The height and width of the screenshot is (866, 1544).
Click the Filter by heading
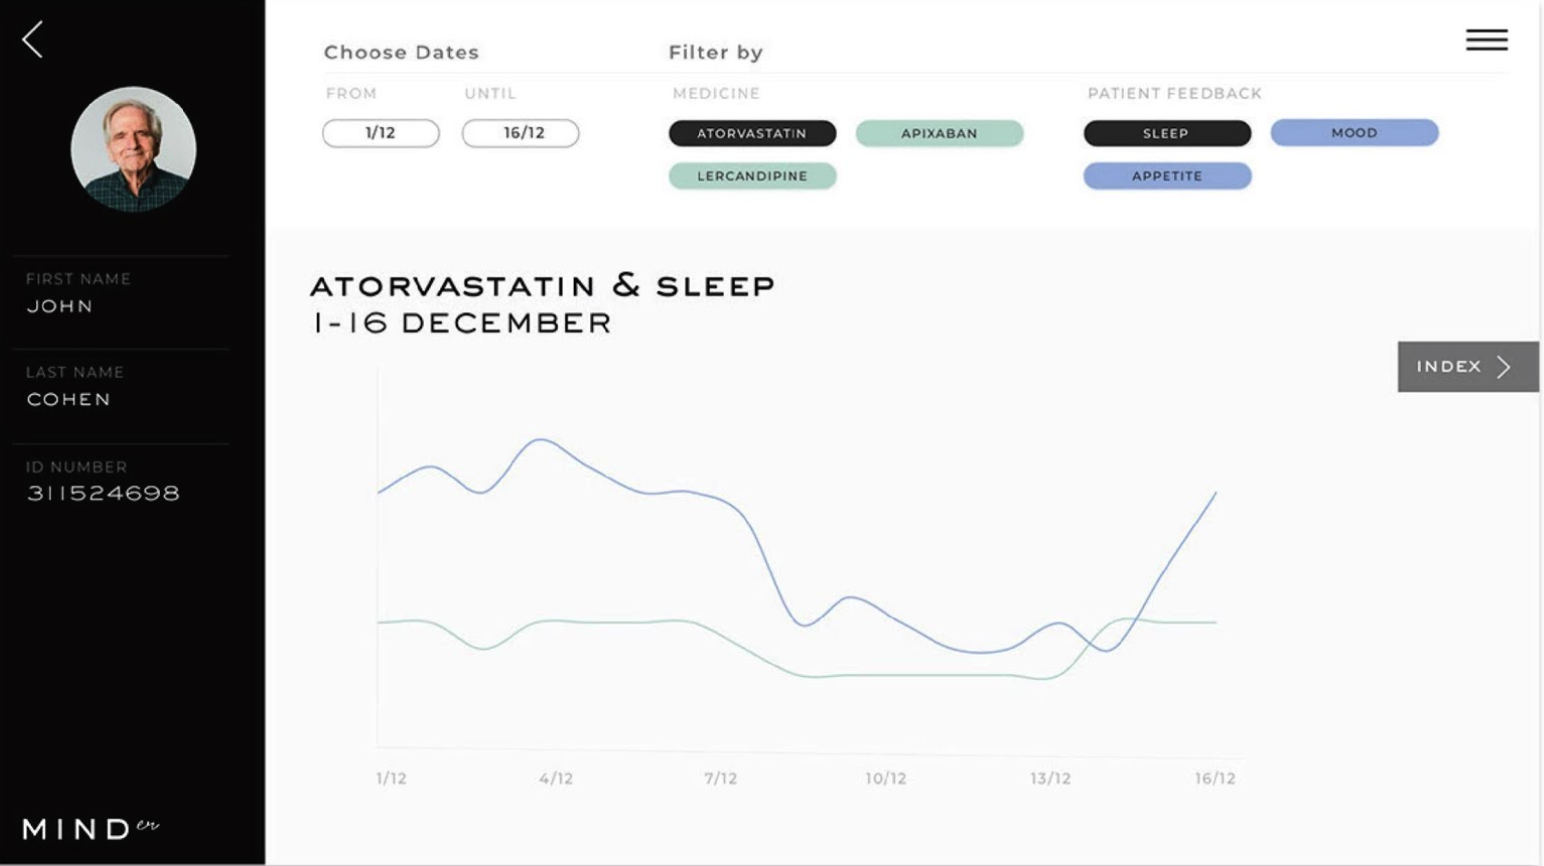[x=715, y=52]
